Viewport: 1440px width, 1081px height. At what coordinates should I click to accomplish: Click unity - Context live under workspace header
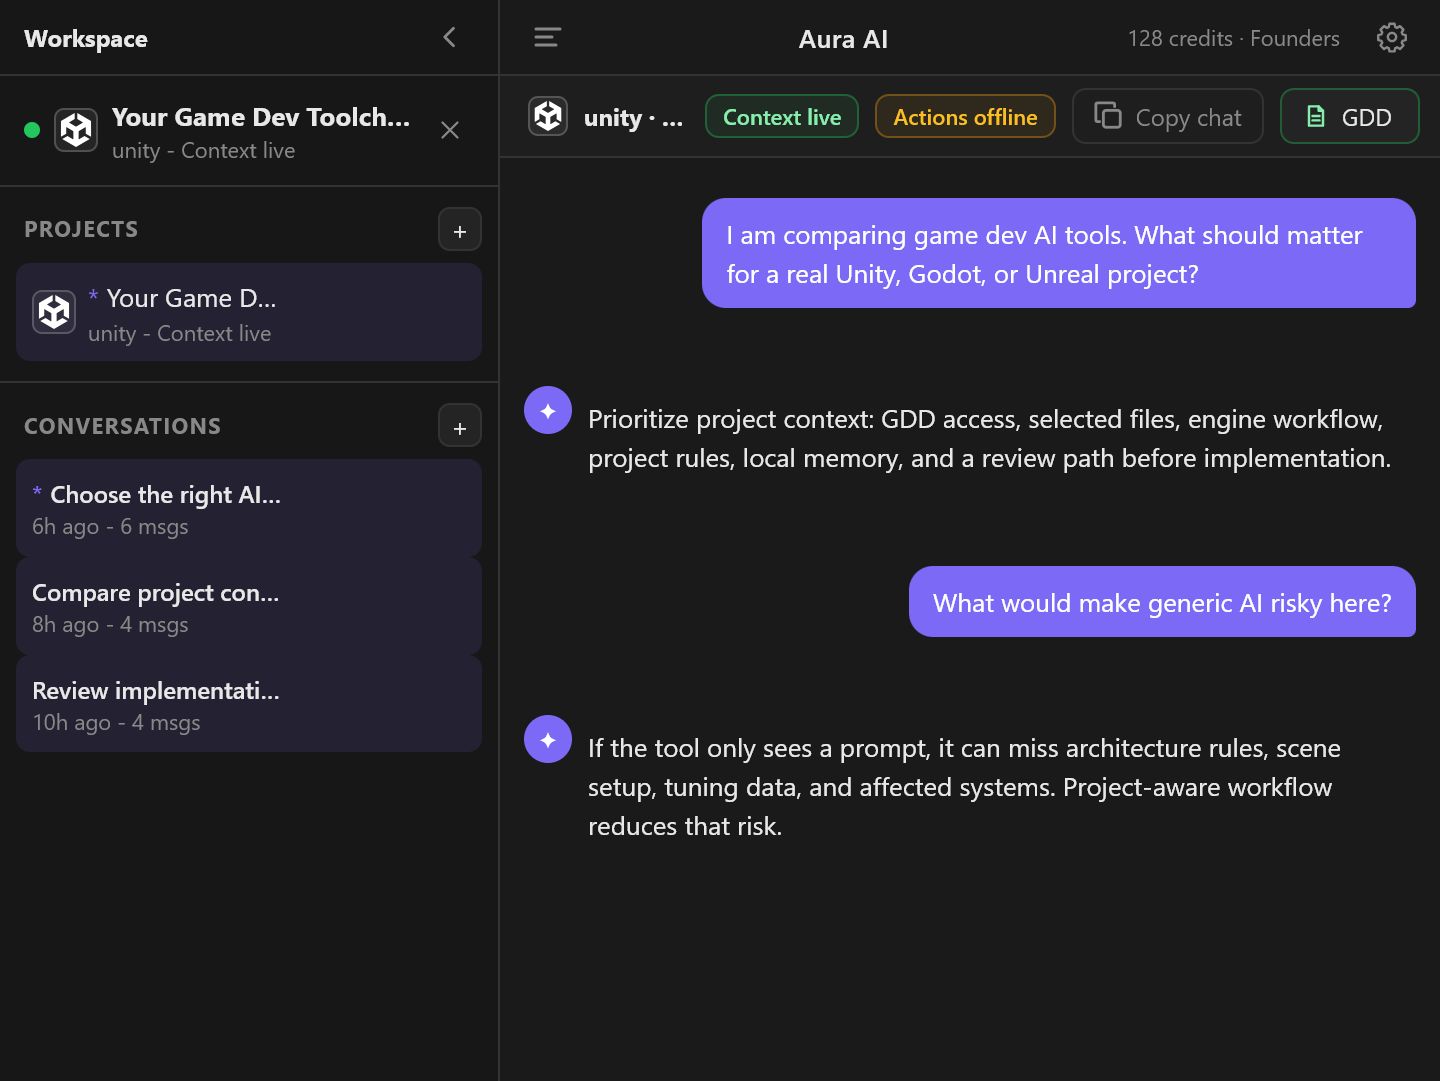click(x=203, y=151)
